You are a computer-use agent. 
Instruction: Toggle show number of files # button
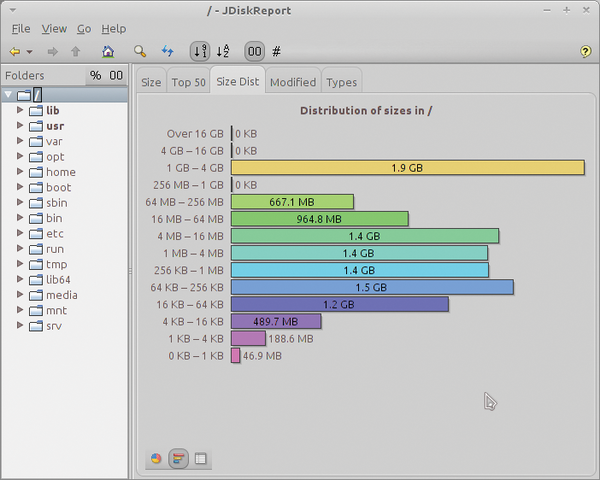click(276, 51)
